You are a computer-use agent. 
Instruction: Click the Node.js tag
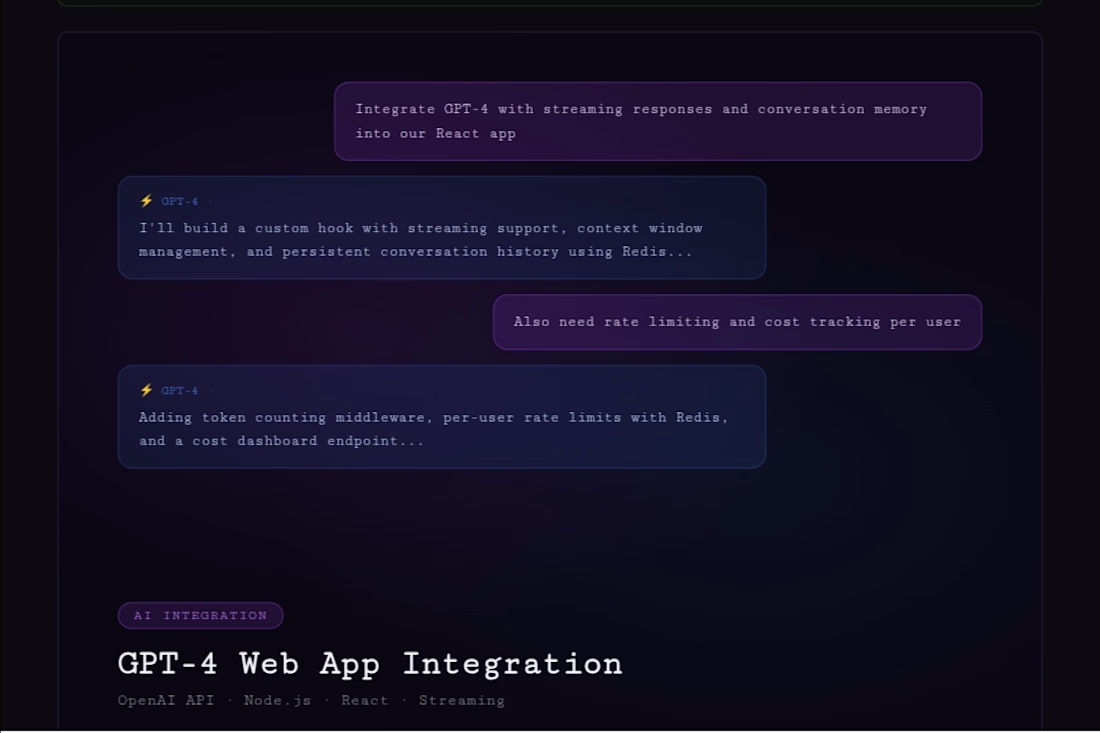coord(277,700)
